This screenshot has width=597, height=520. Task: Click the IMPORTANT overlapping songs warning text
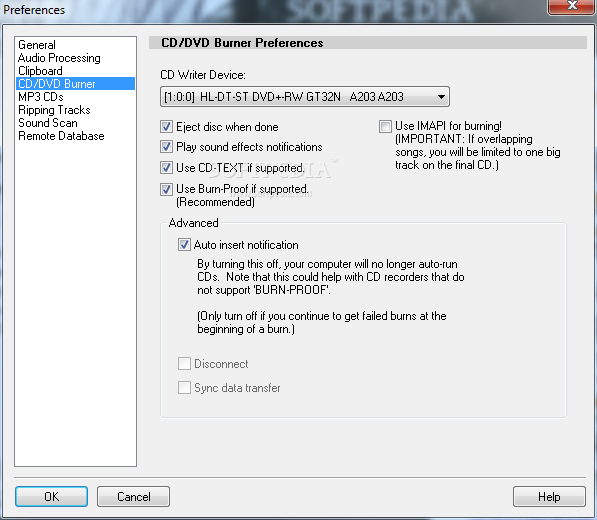pos(477,152)
